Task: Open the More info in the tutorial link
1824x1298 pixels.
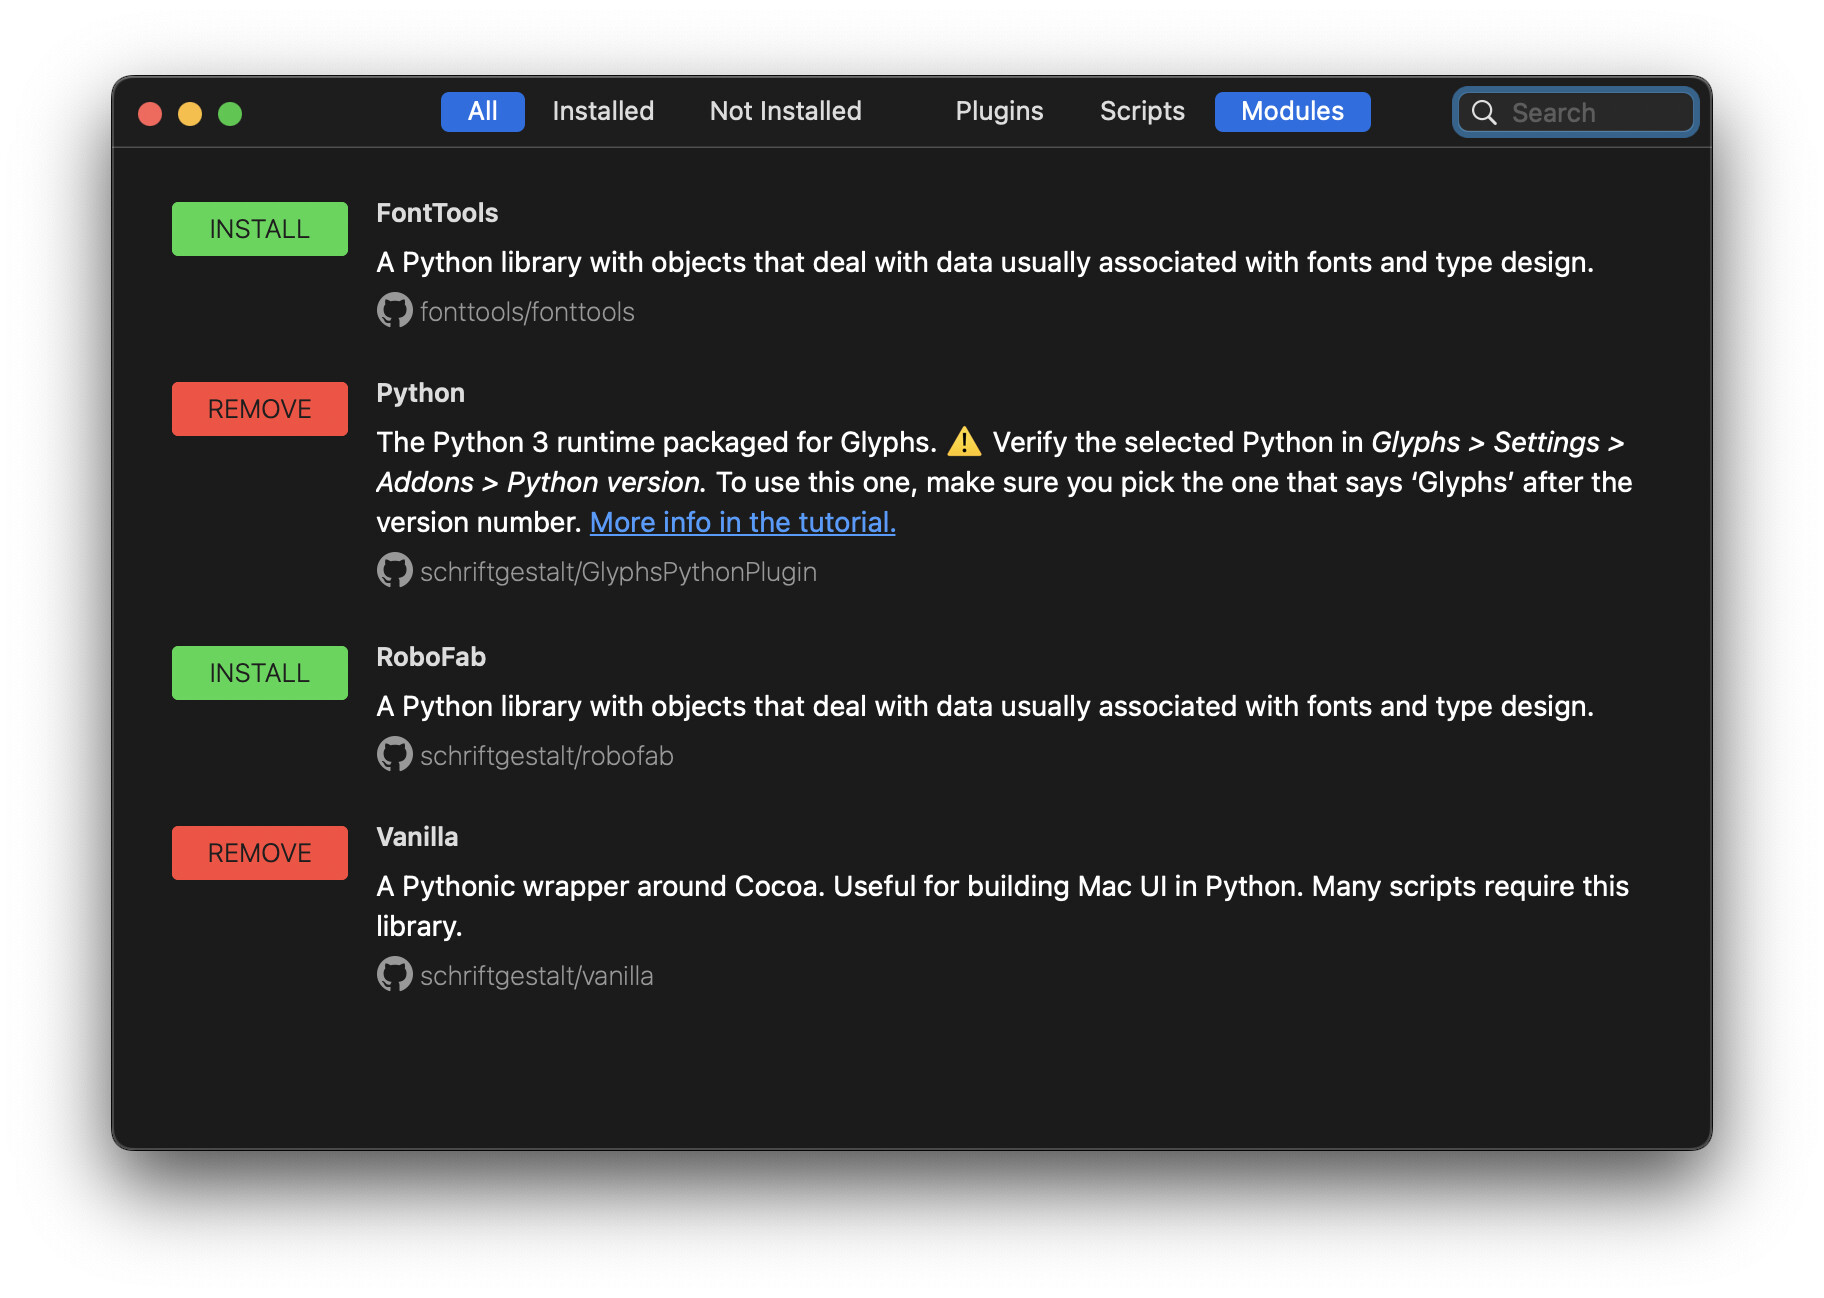Action: click(x=742, y=522)
